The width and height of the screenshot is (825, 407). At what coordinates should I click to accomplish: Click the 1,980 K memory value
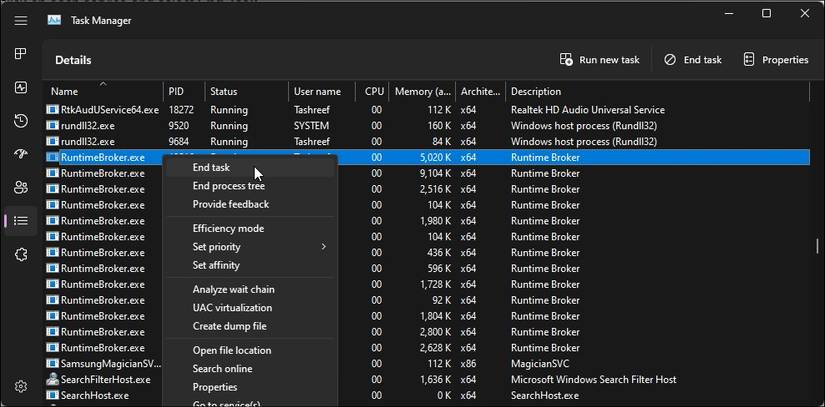point(435,221)
